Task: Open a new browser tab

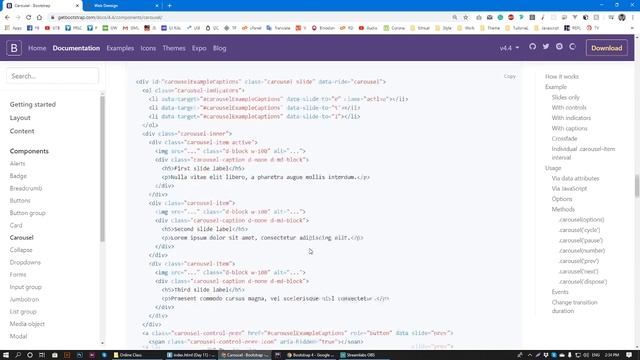Action: 169,6
